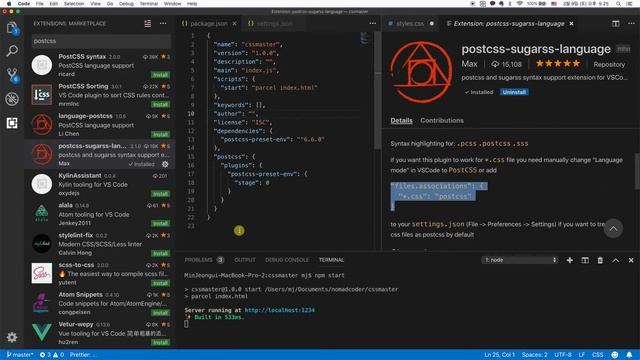Viewport: 640px width, 360px height.
Task: Open the Output panel tab
Action: 244,260
